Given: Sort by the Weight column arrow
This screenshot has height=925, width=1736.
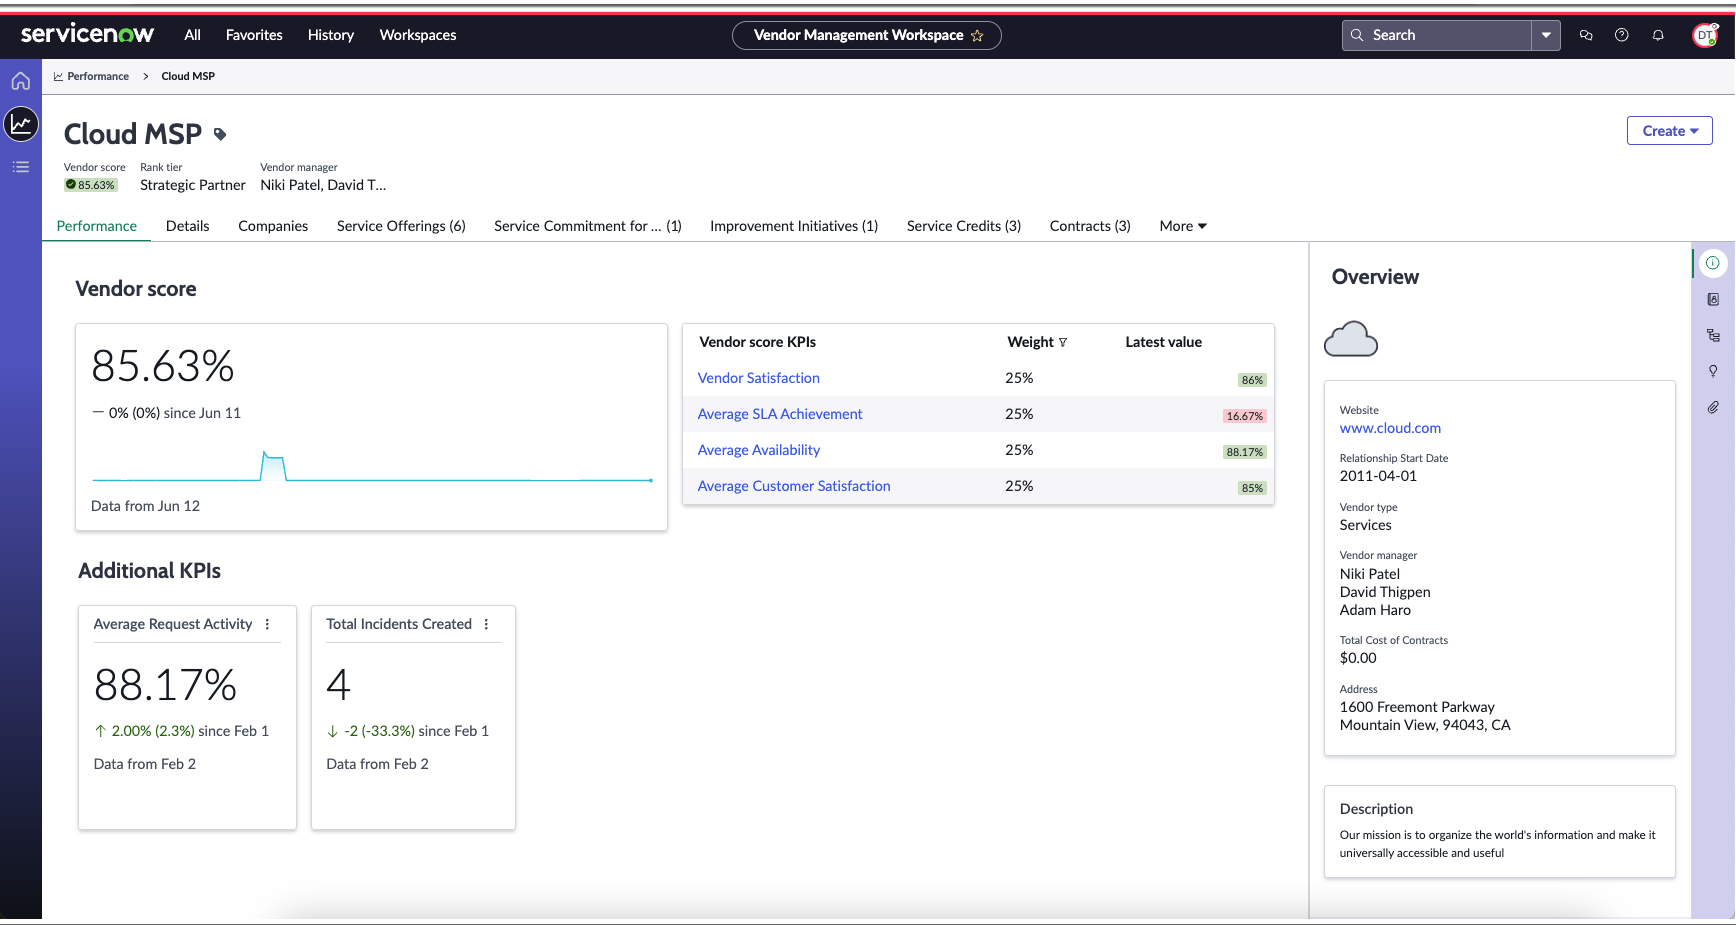Looking at the screenshot, I should [x=1062, y=342].
